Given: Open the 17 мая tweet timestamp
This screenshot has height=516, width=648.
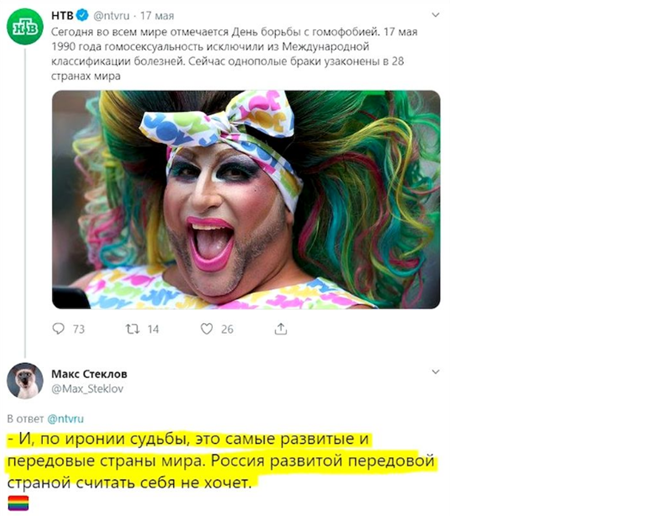Looking at the screenshot, I should 157,16.
